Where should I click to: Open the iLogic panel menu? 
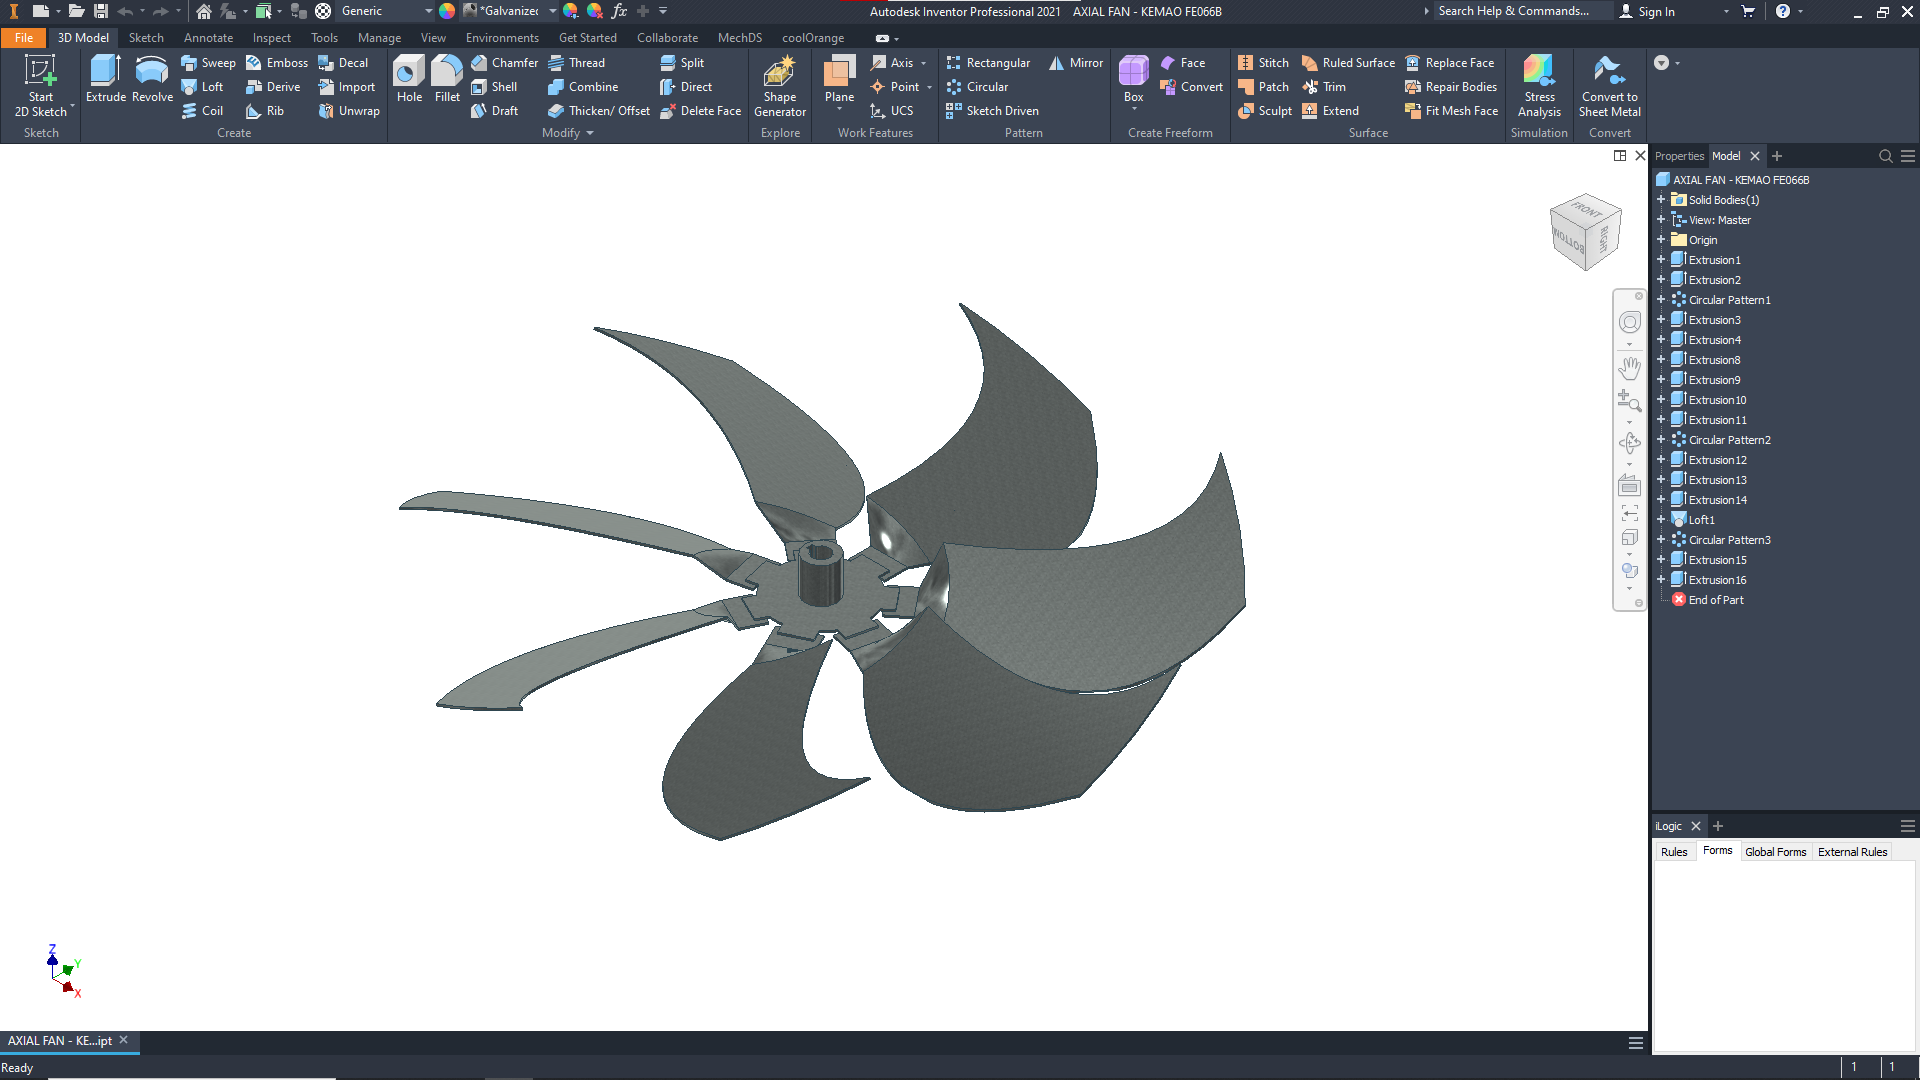click(x=1908, y=826)
